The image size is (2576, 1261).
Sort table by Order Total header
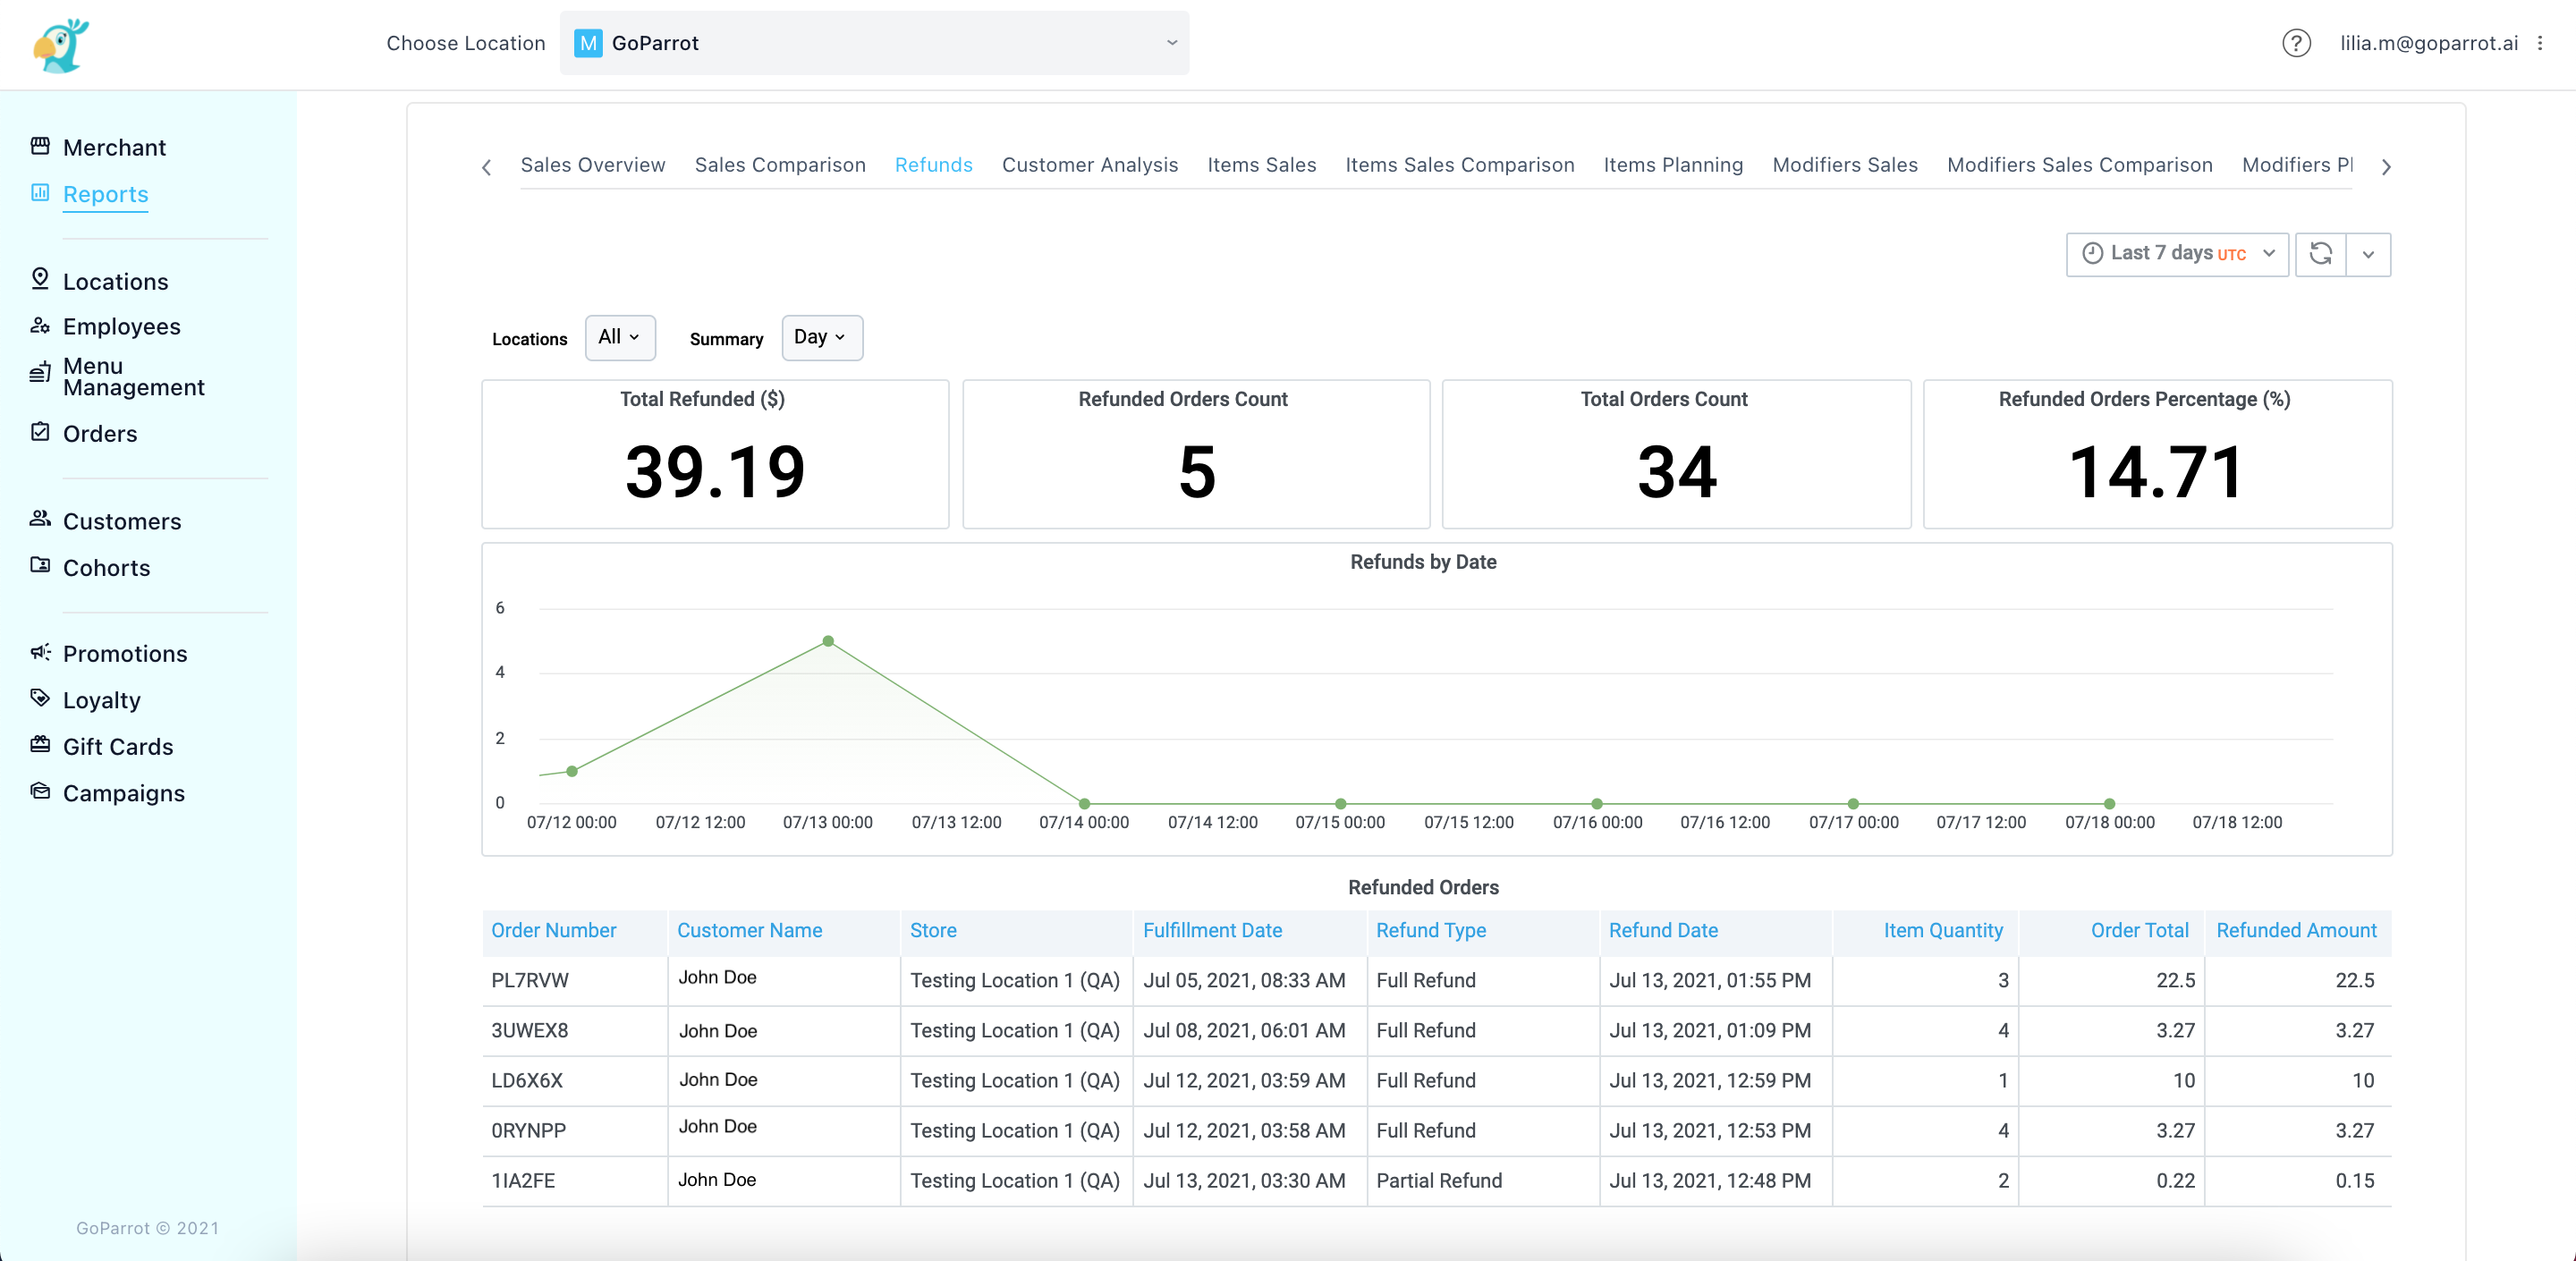[x=2139, y=930]
